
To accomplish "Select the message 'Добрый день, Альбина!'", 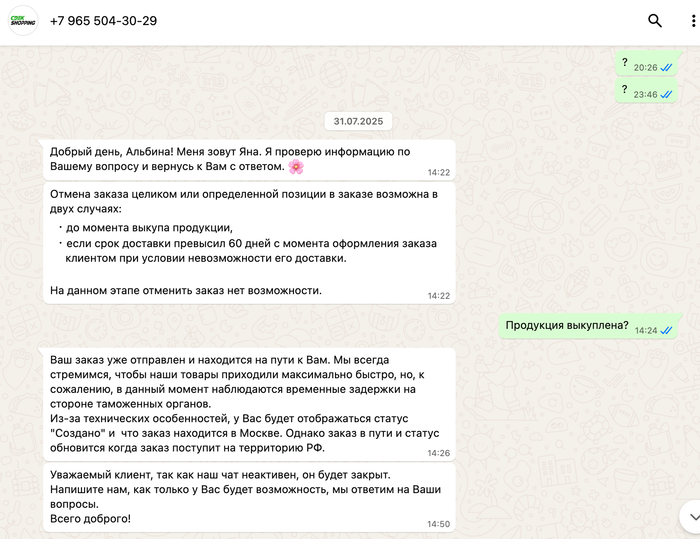I will [249, 160].
